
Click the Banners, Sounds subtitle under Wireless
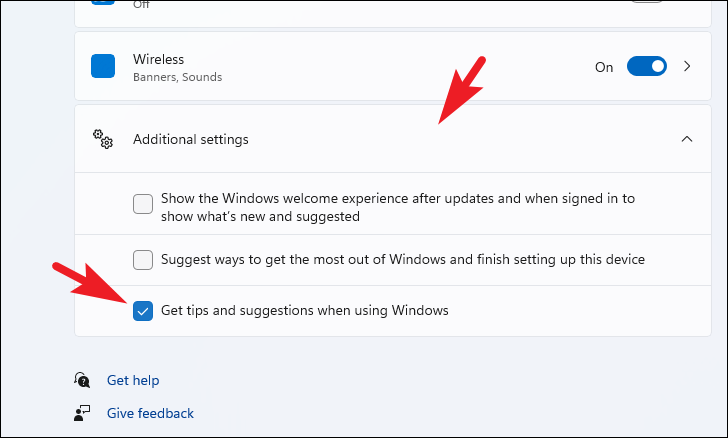tap(177, 77)
